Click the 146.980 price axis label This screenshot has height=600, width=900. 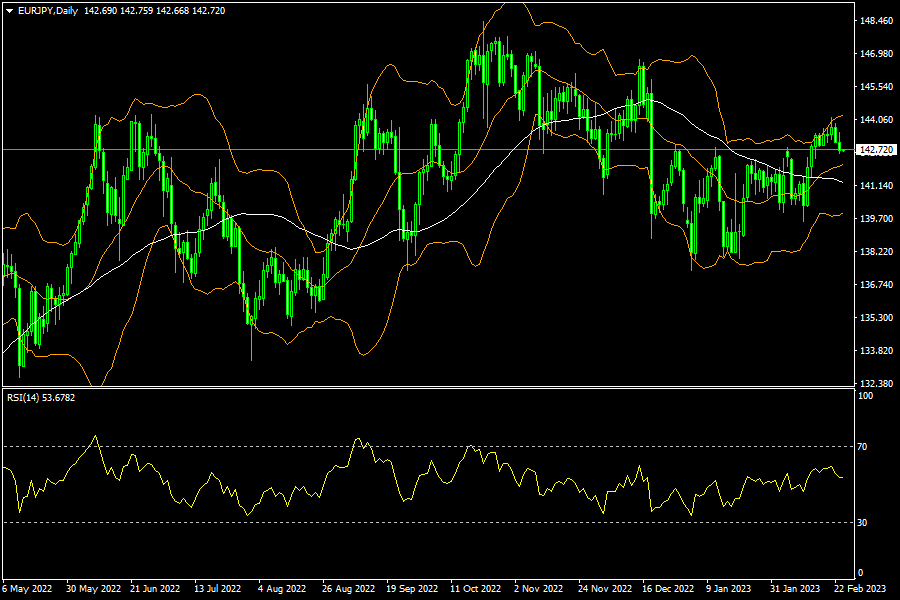[x=876, y=54]
